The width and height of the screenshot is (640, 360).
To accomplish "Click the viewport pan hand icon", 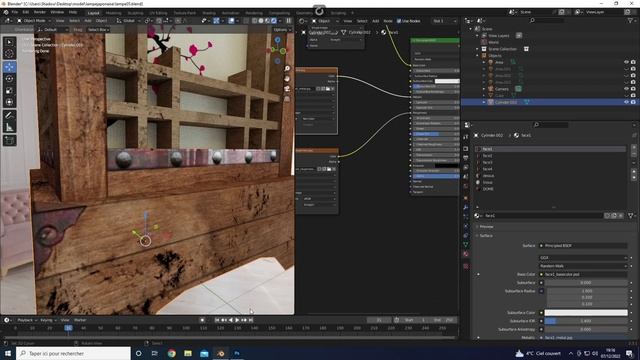I will click(287, 79).
